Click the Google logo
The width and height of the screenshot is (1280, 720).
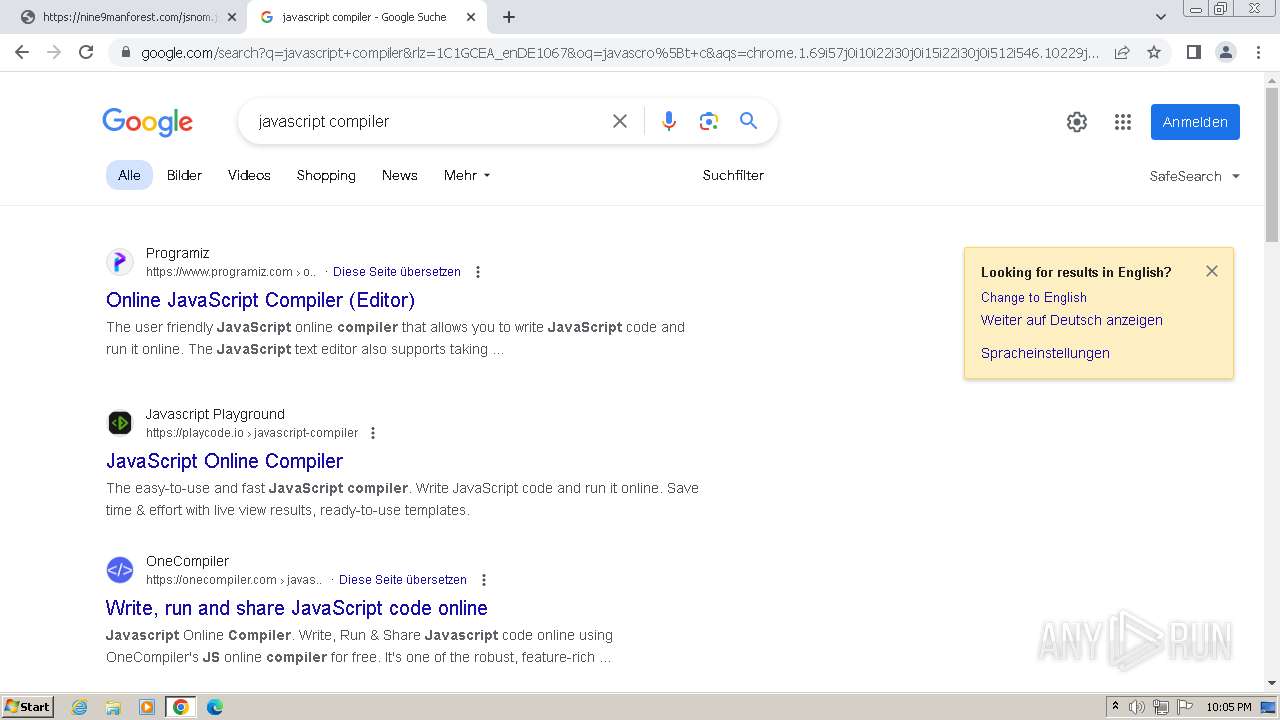click(147, 122)
